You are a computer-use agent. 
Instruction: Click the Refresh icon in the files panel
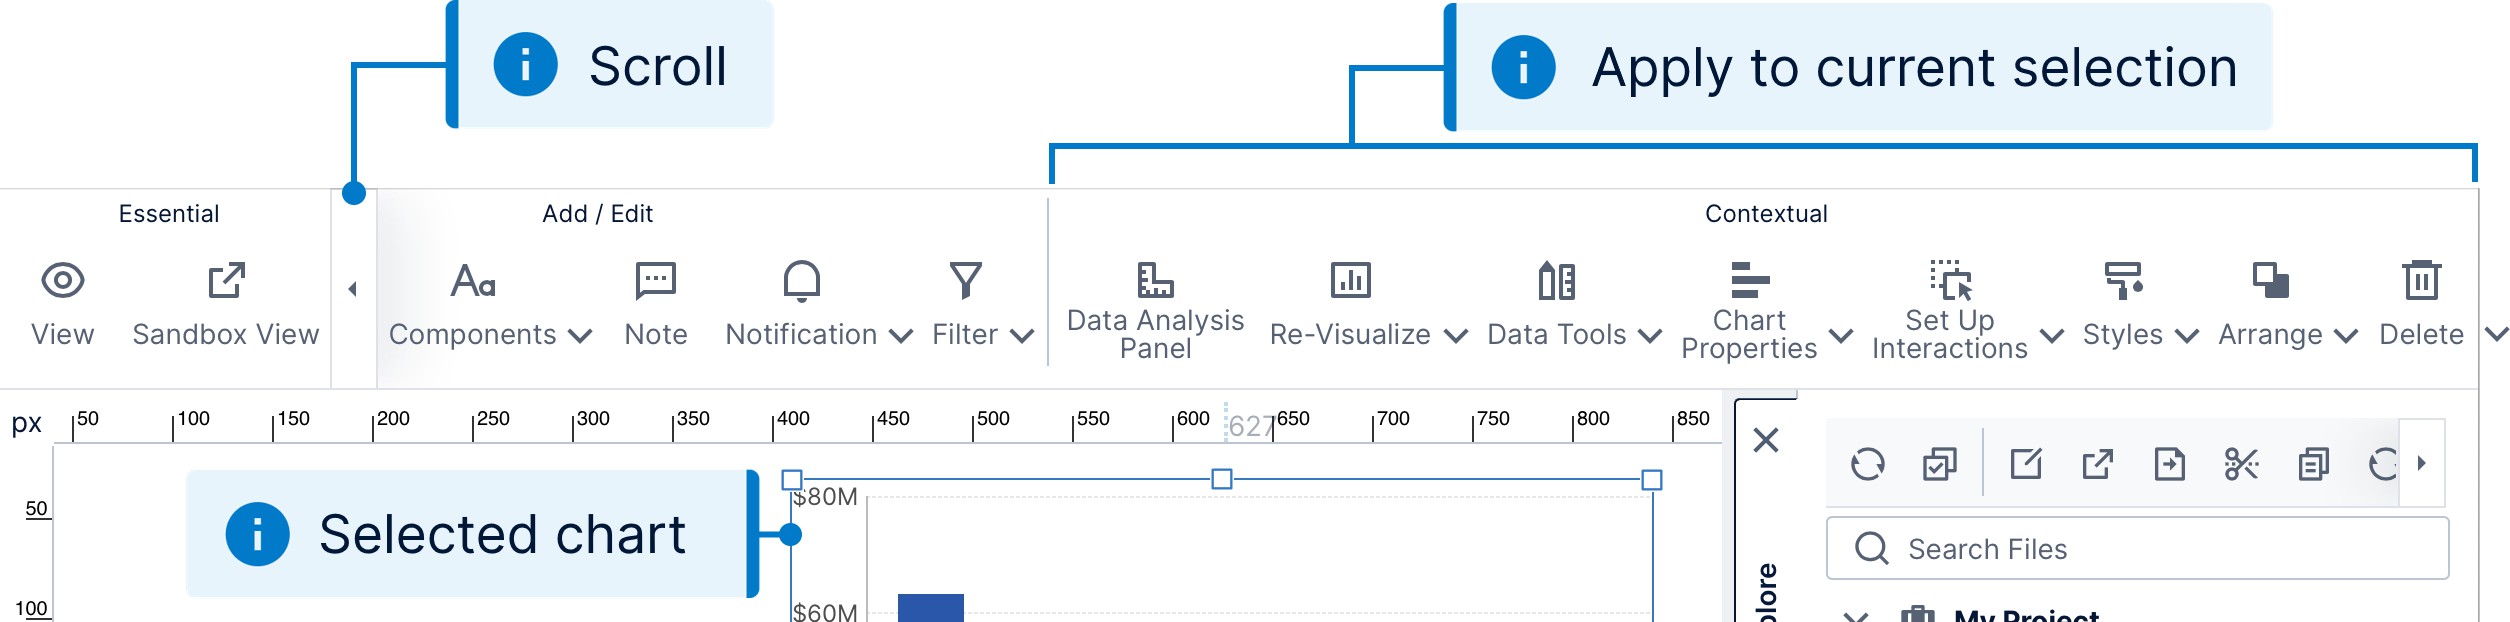click(1869, 463)
